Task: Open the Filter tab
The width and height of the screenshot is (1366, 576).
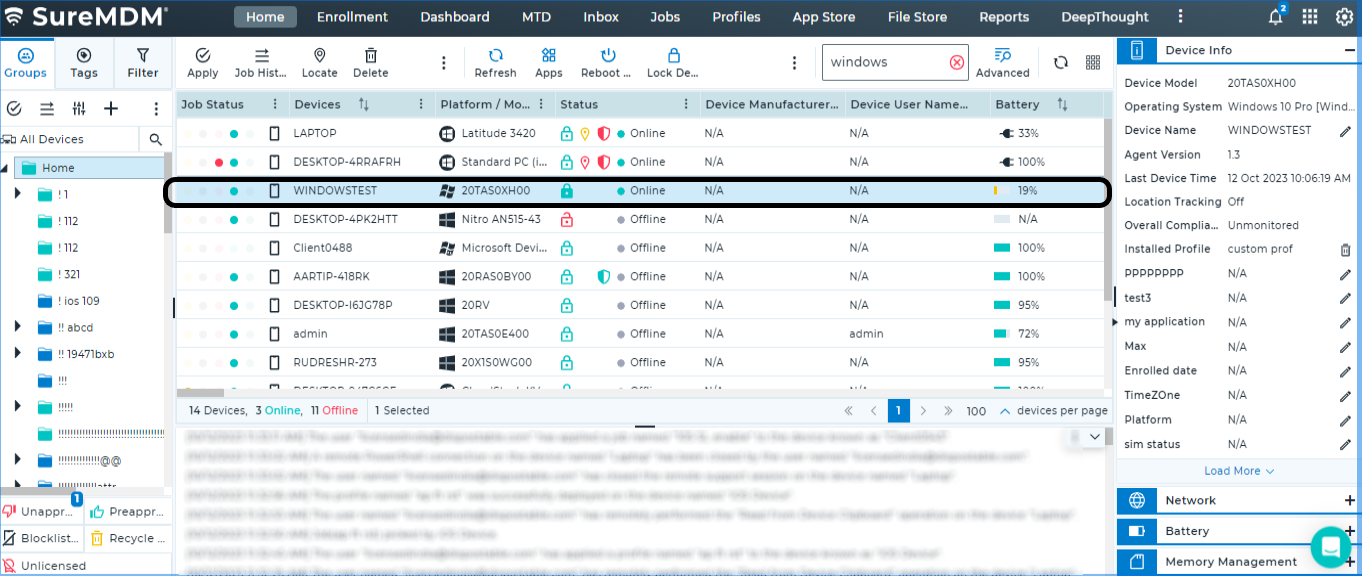Action: click(x=143, y=62)
